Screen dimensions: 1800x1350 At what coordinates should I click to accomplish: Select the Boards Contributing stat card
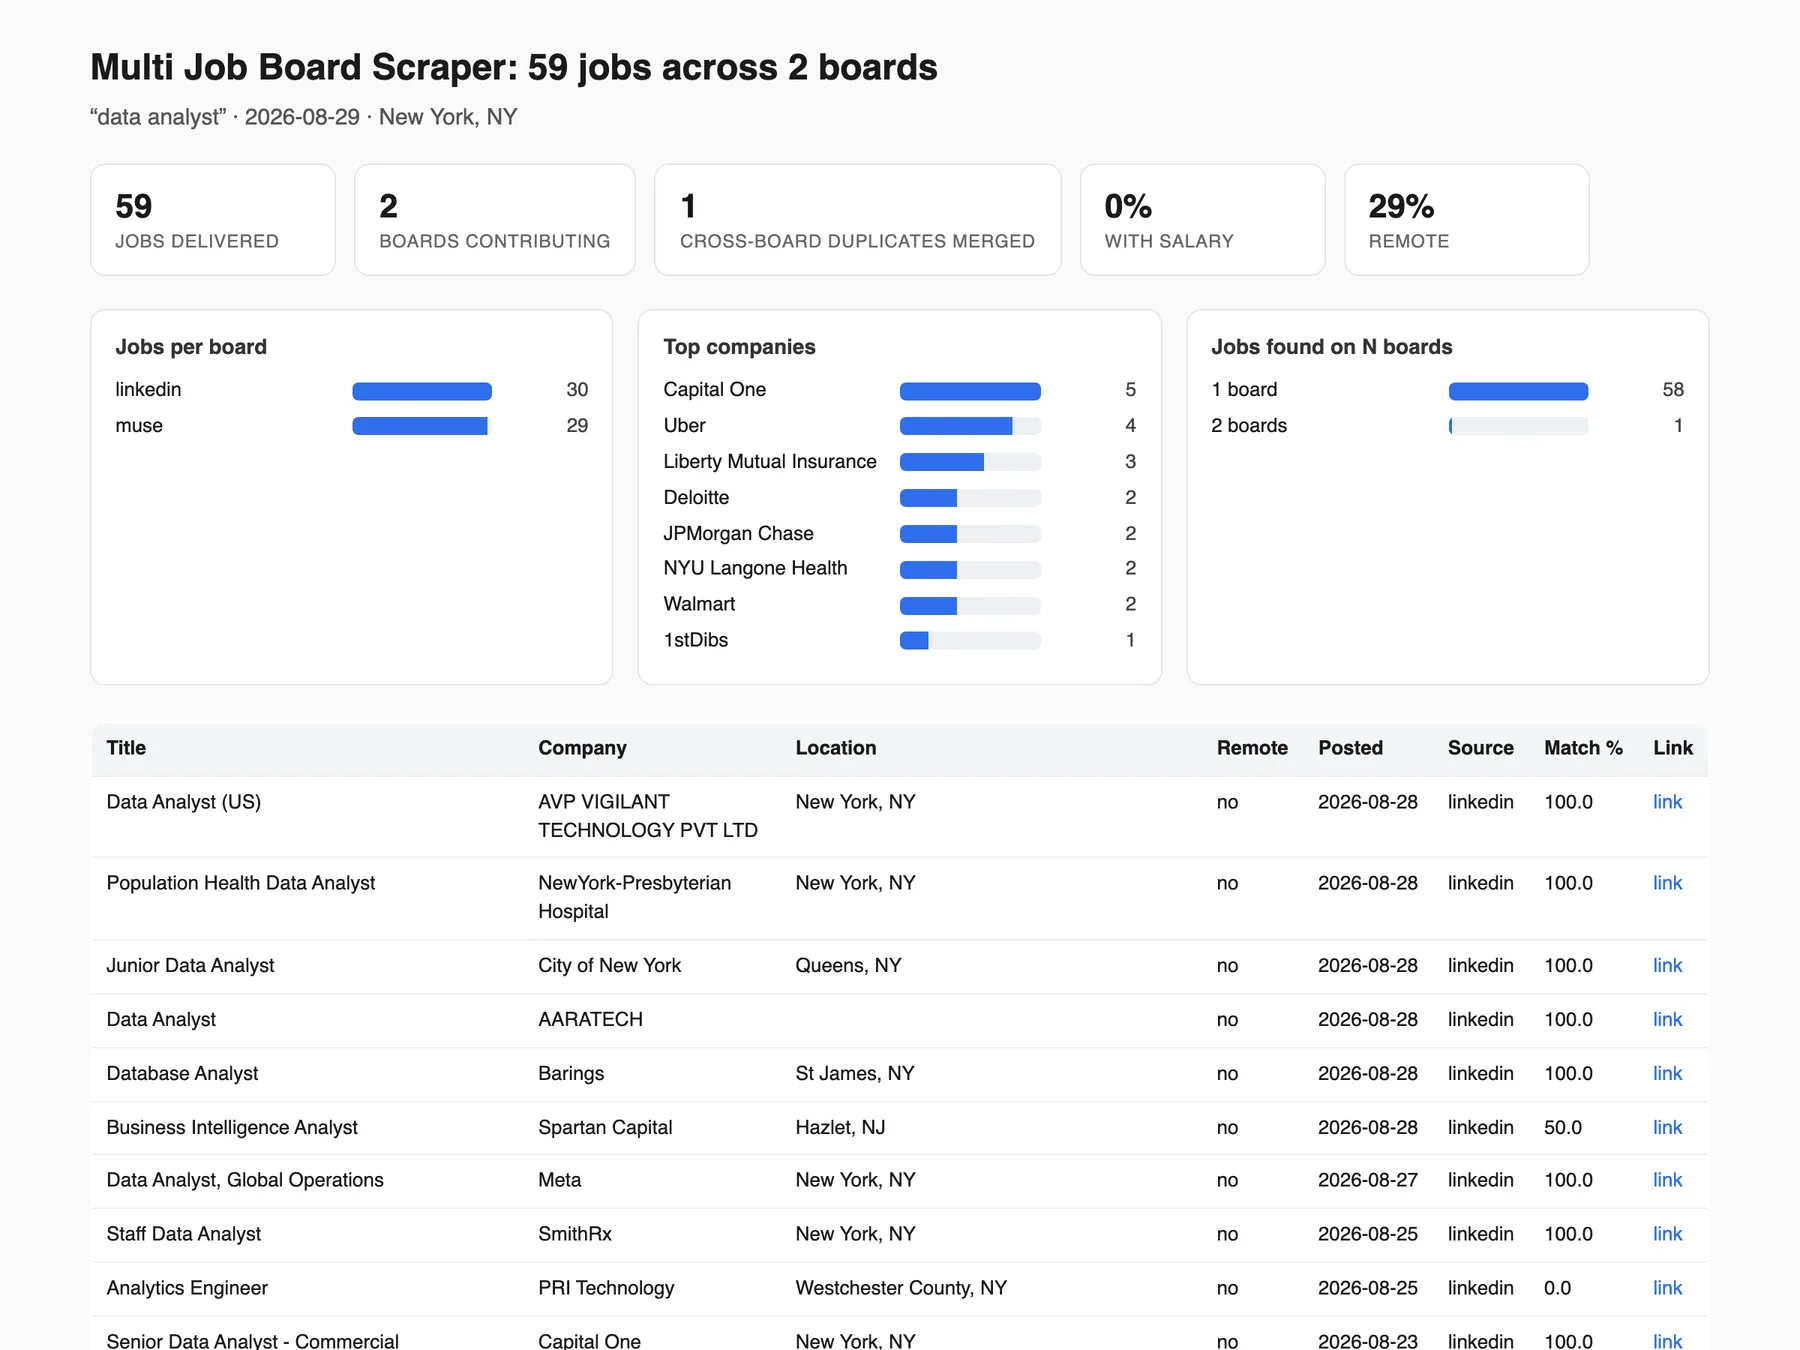[495, 220]
